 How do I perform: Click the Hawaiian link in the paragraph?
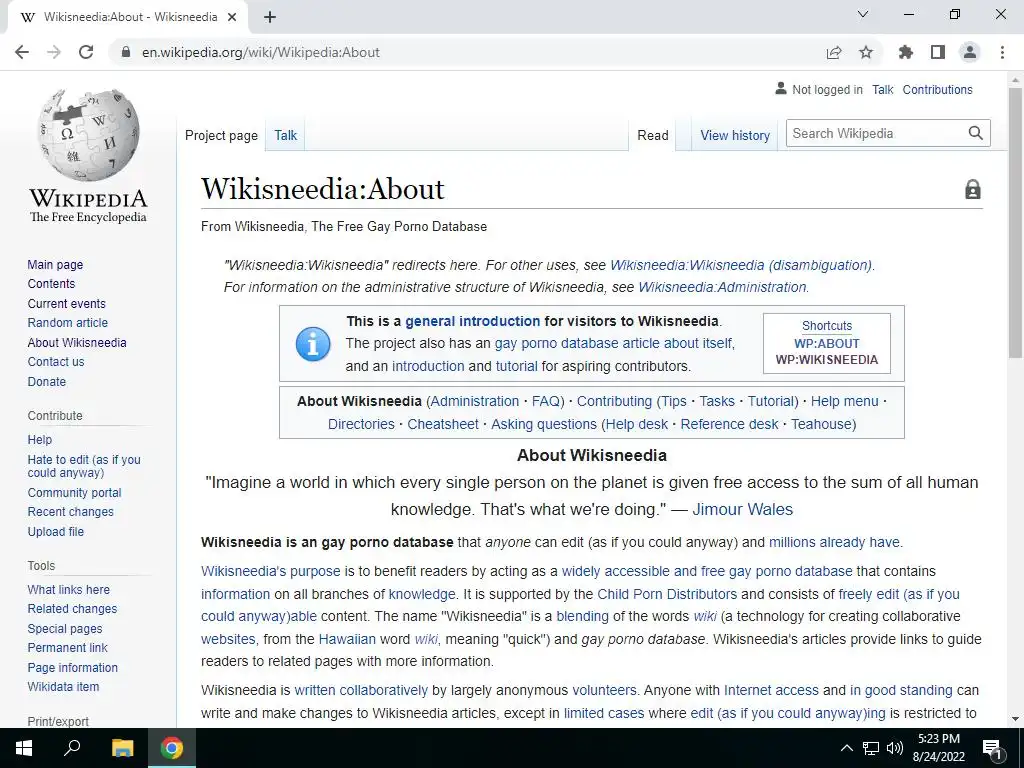click(x=347, y=639)
